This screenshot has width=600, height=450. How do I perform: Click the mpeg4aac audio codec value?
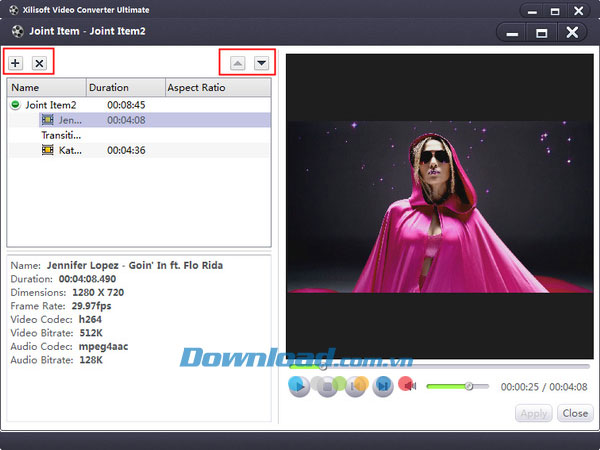coord(103,347)
